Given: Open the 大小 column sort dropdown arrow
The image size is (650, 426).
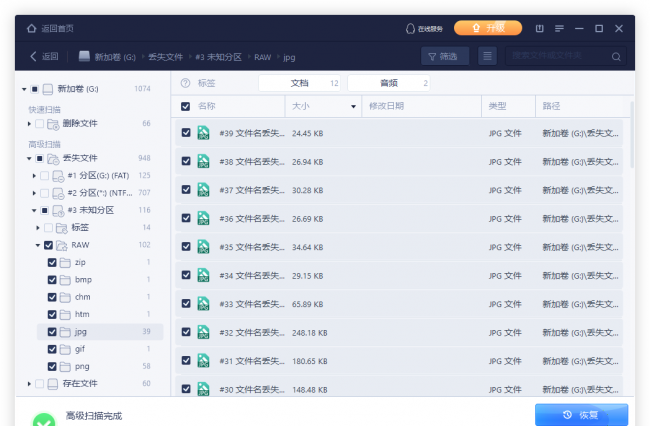Looking at the screenshot, I should click(x=353, y=106).
